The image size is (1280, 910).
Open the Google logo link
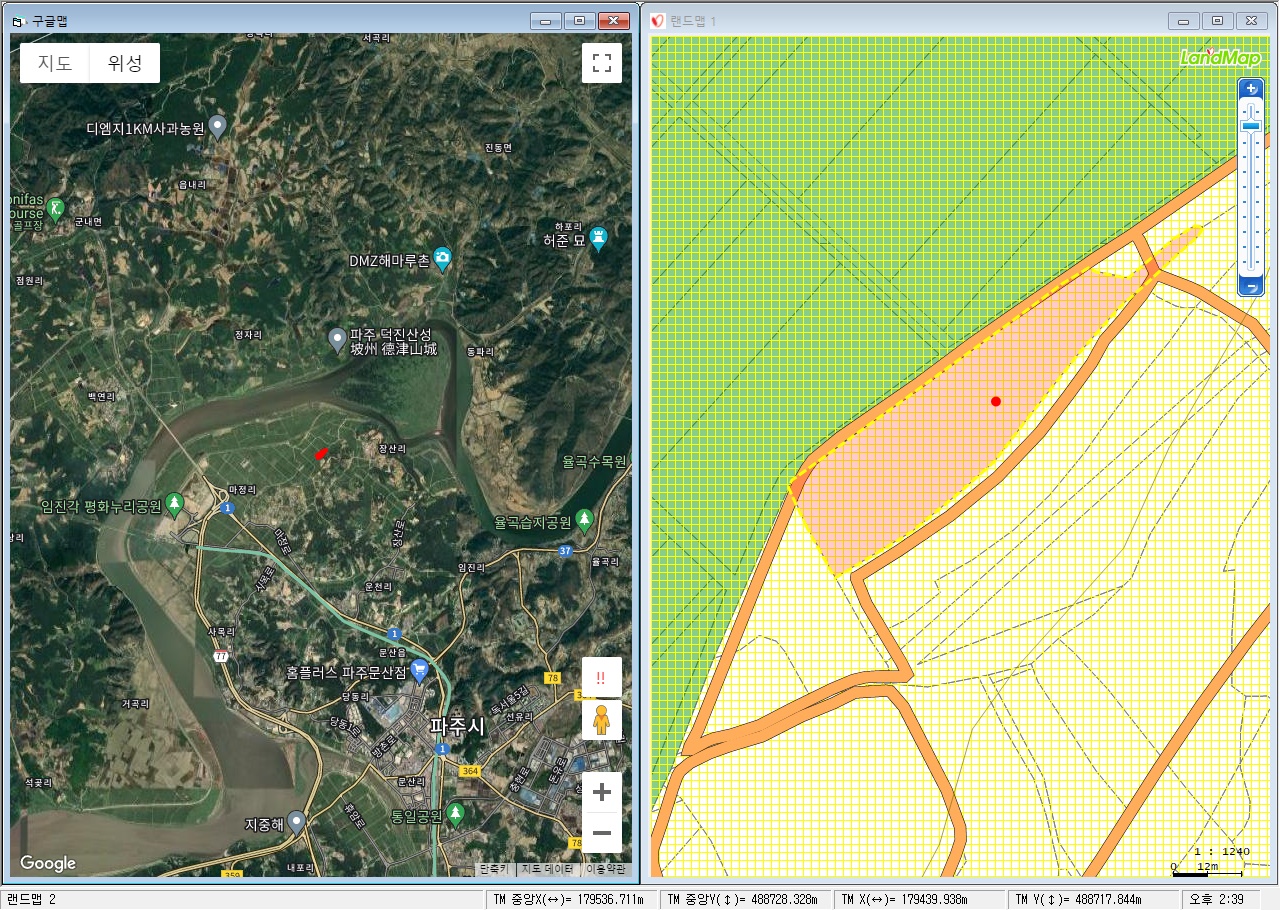coord(48,863)
